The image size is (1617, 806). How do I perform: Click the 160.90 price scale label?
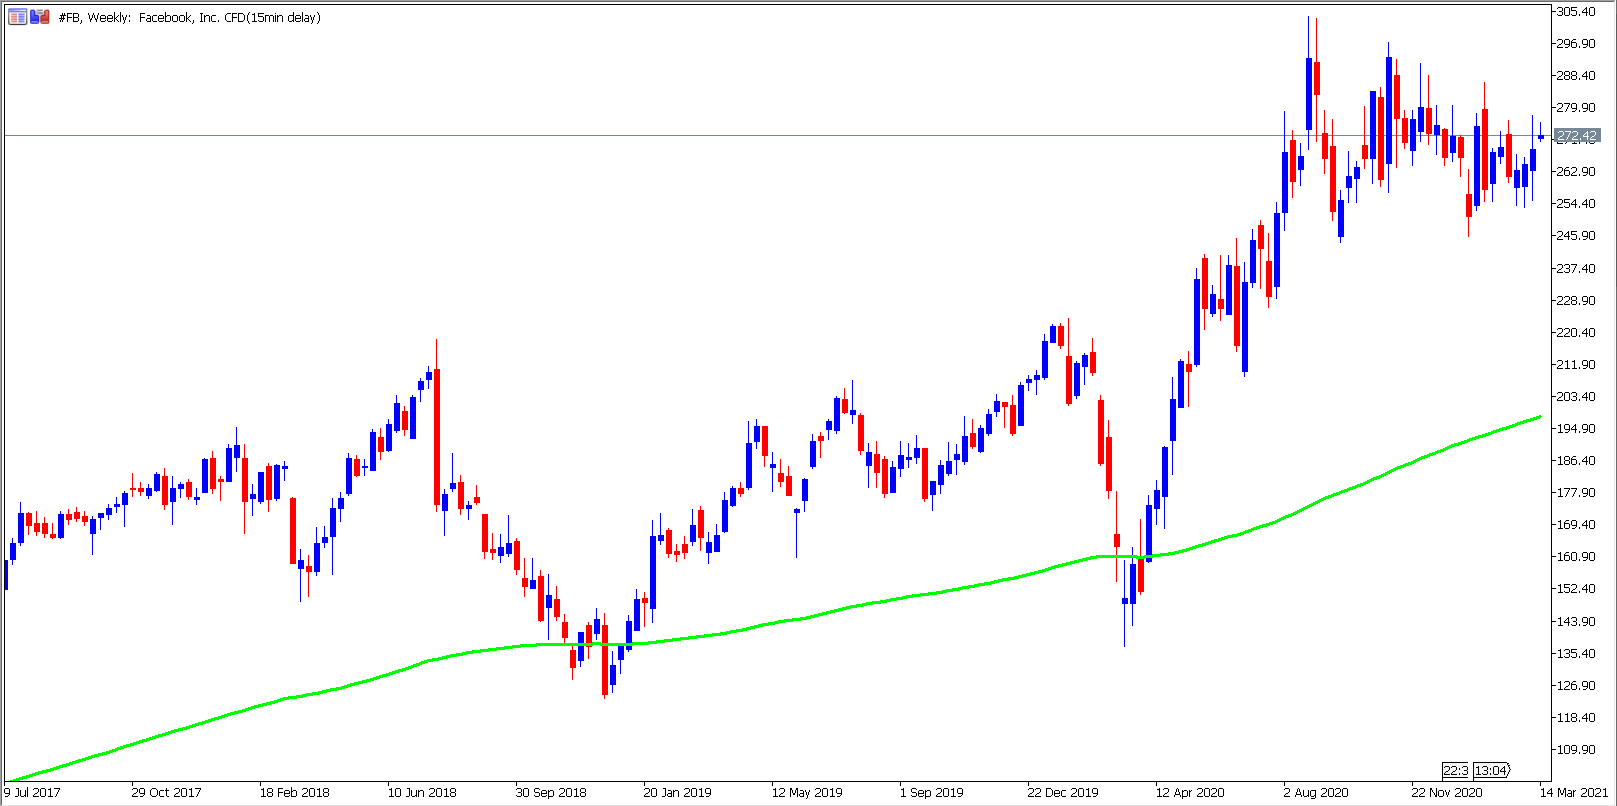[x=1576, y=556]
